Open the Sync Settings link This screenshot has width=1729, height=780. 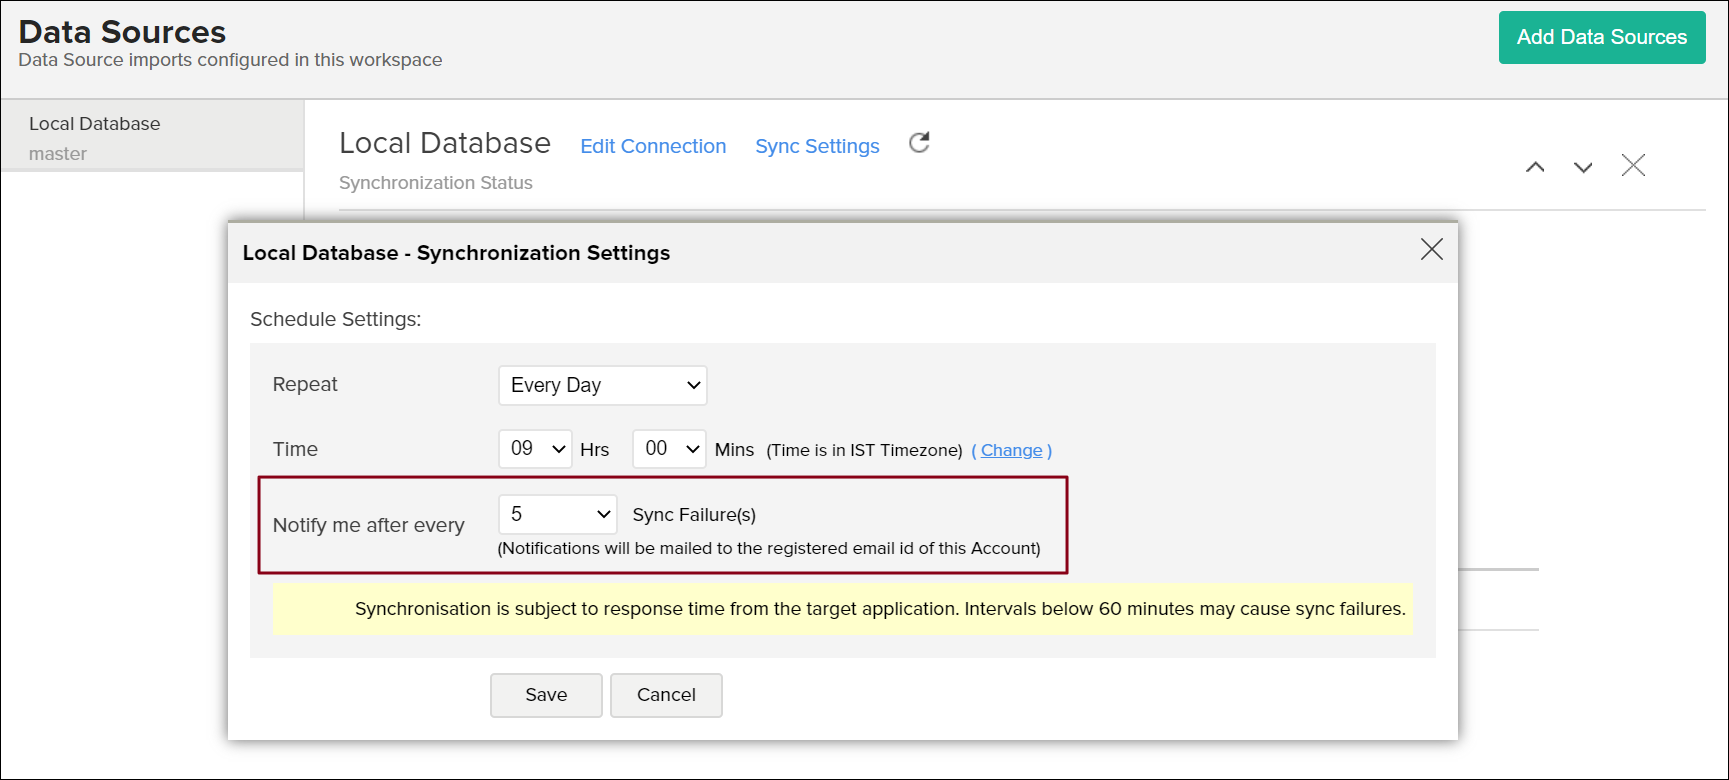pos(817,146)
